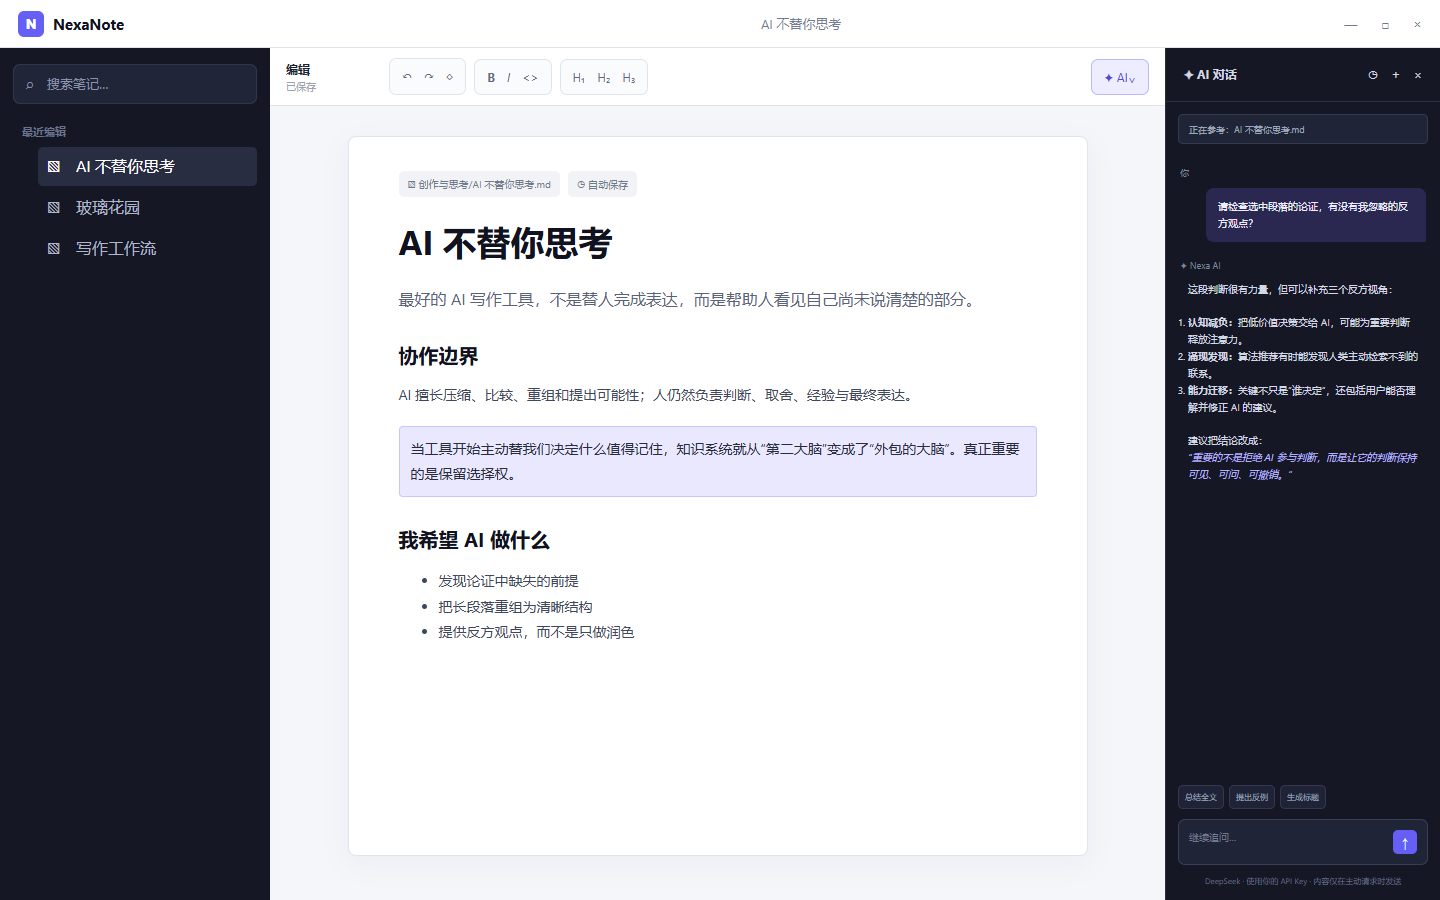This screenshot has width=1440, height=900.
Task: Click the note icon beside 写作工作流
Action: [x=54, y=248]
